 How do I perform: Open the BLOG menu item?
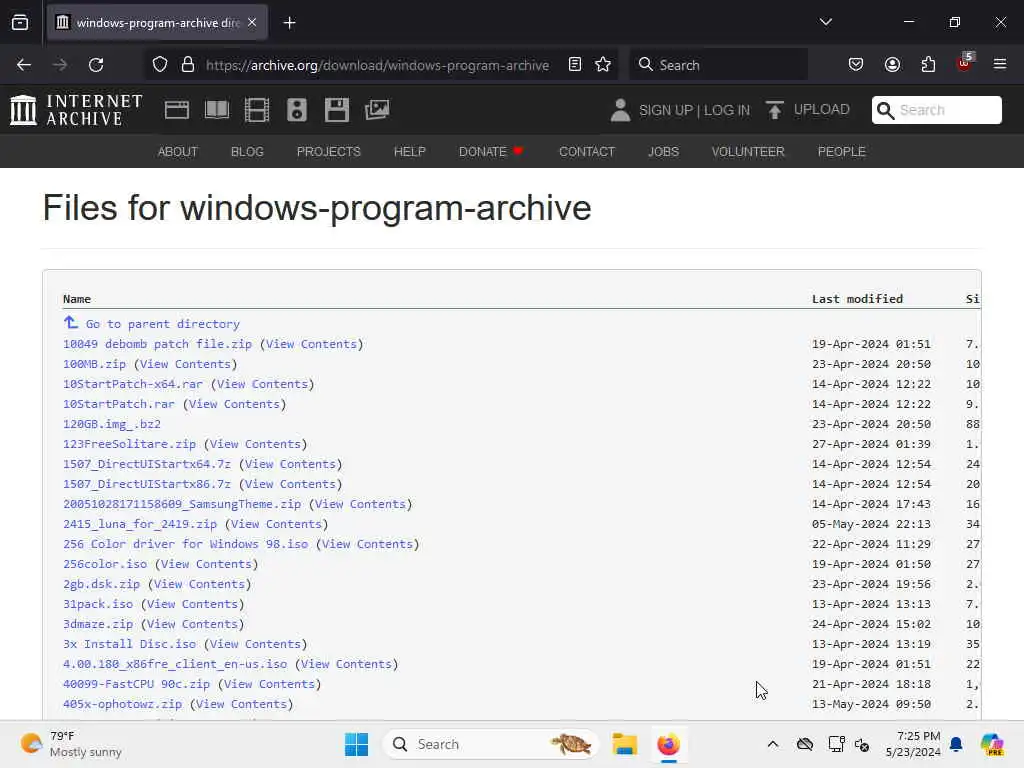[x=247, y=152]
